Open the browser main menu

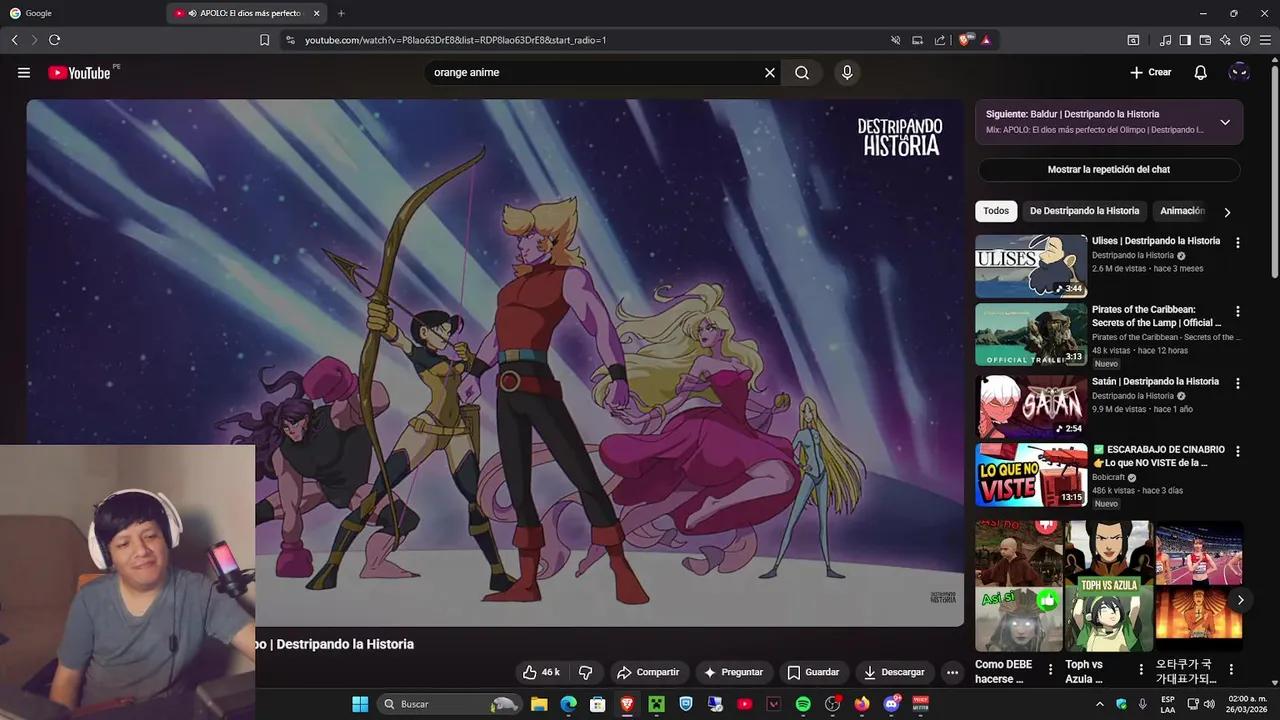click(x=1266, y=40)
